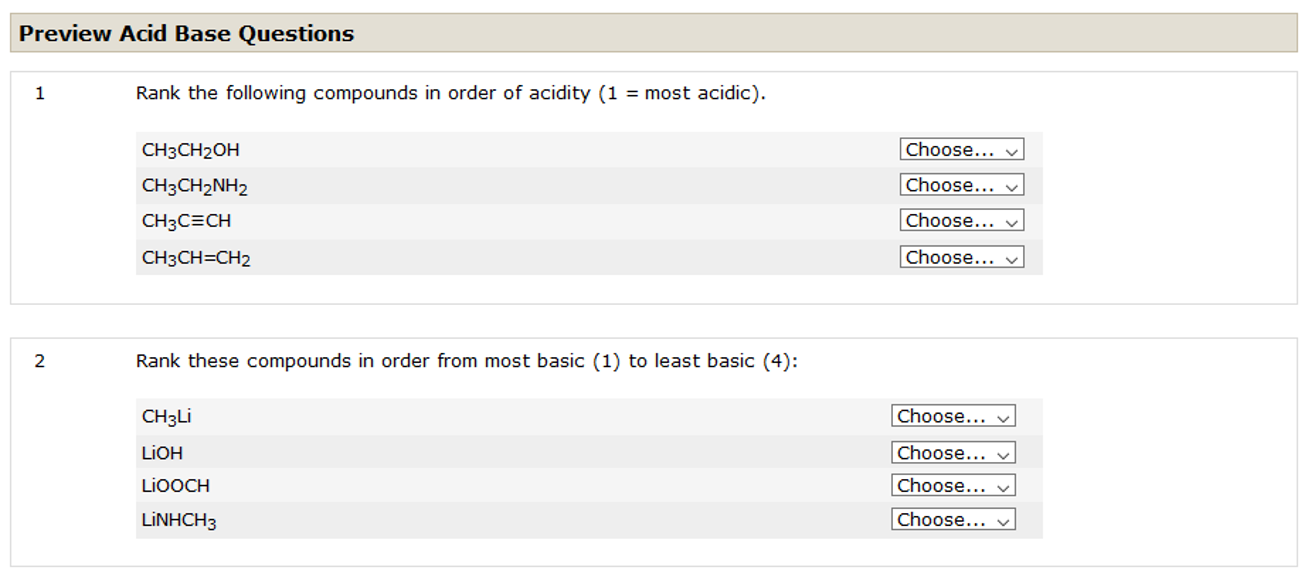Click the CH3CH2NH2 compound label
1308x577 pixels.
click(x=195, y=187)
